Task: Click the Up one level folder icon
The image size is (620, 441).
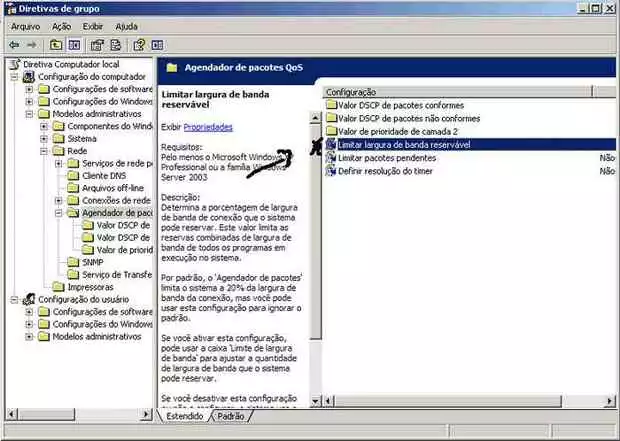Action: click(x=56, y=45)
